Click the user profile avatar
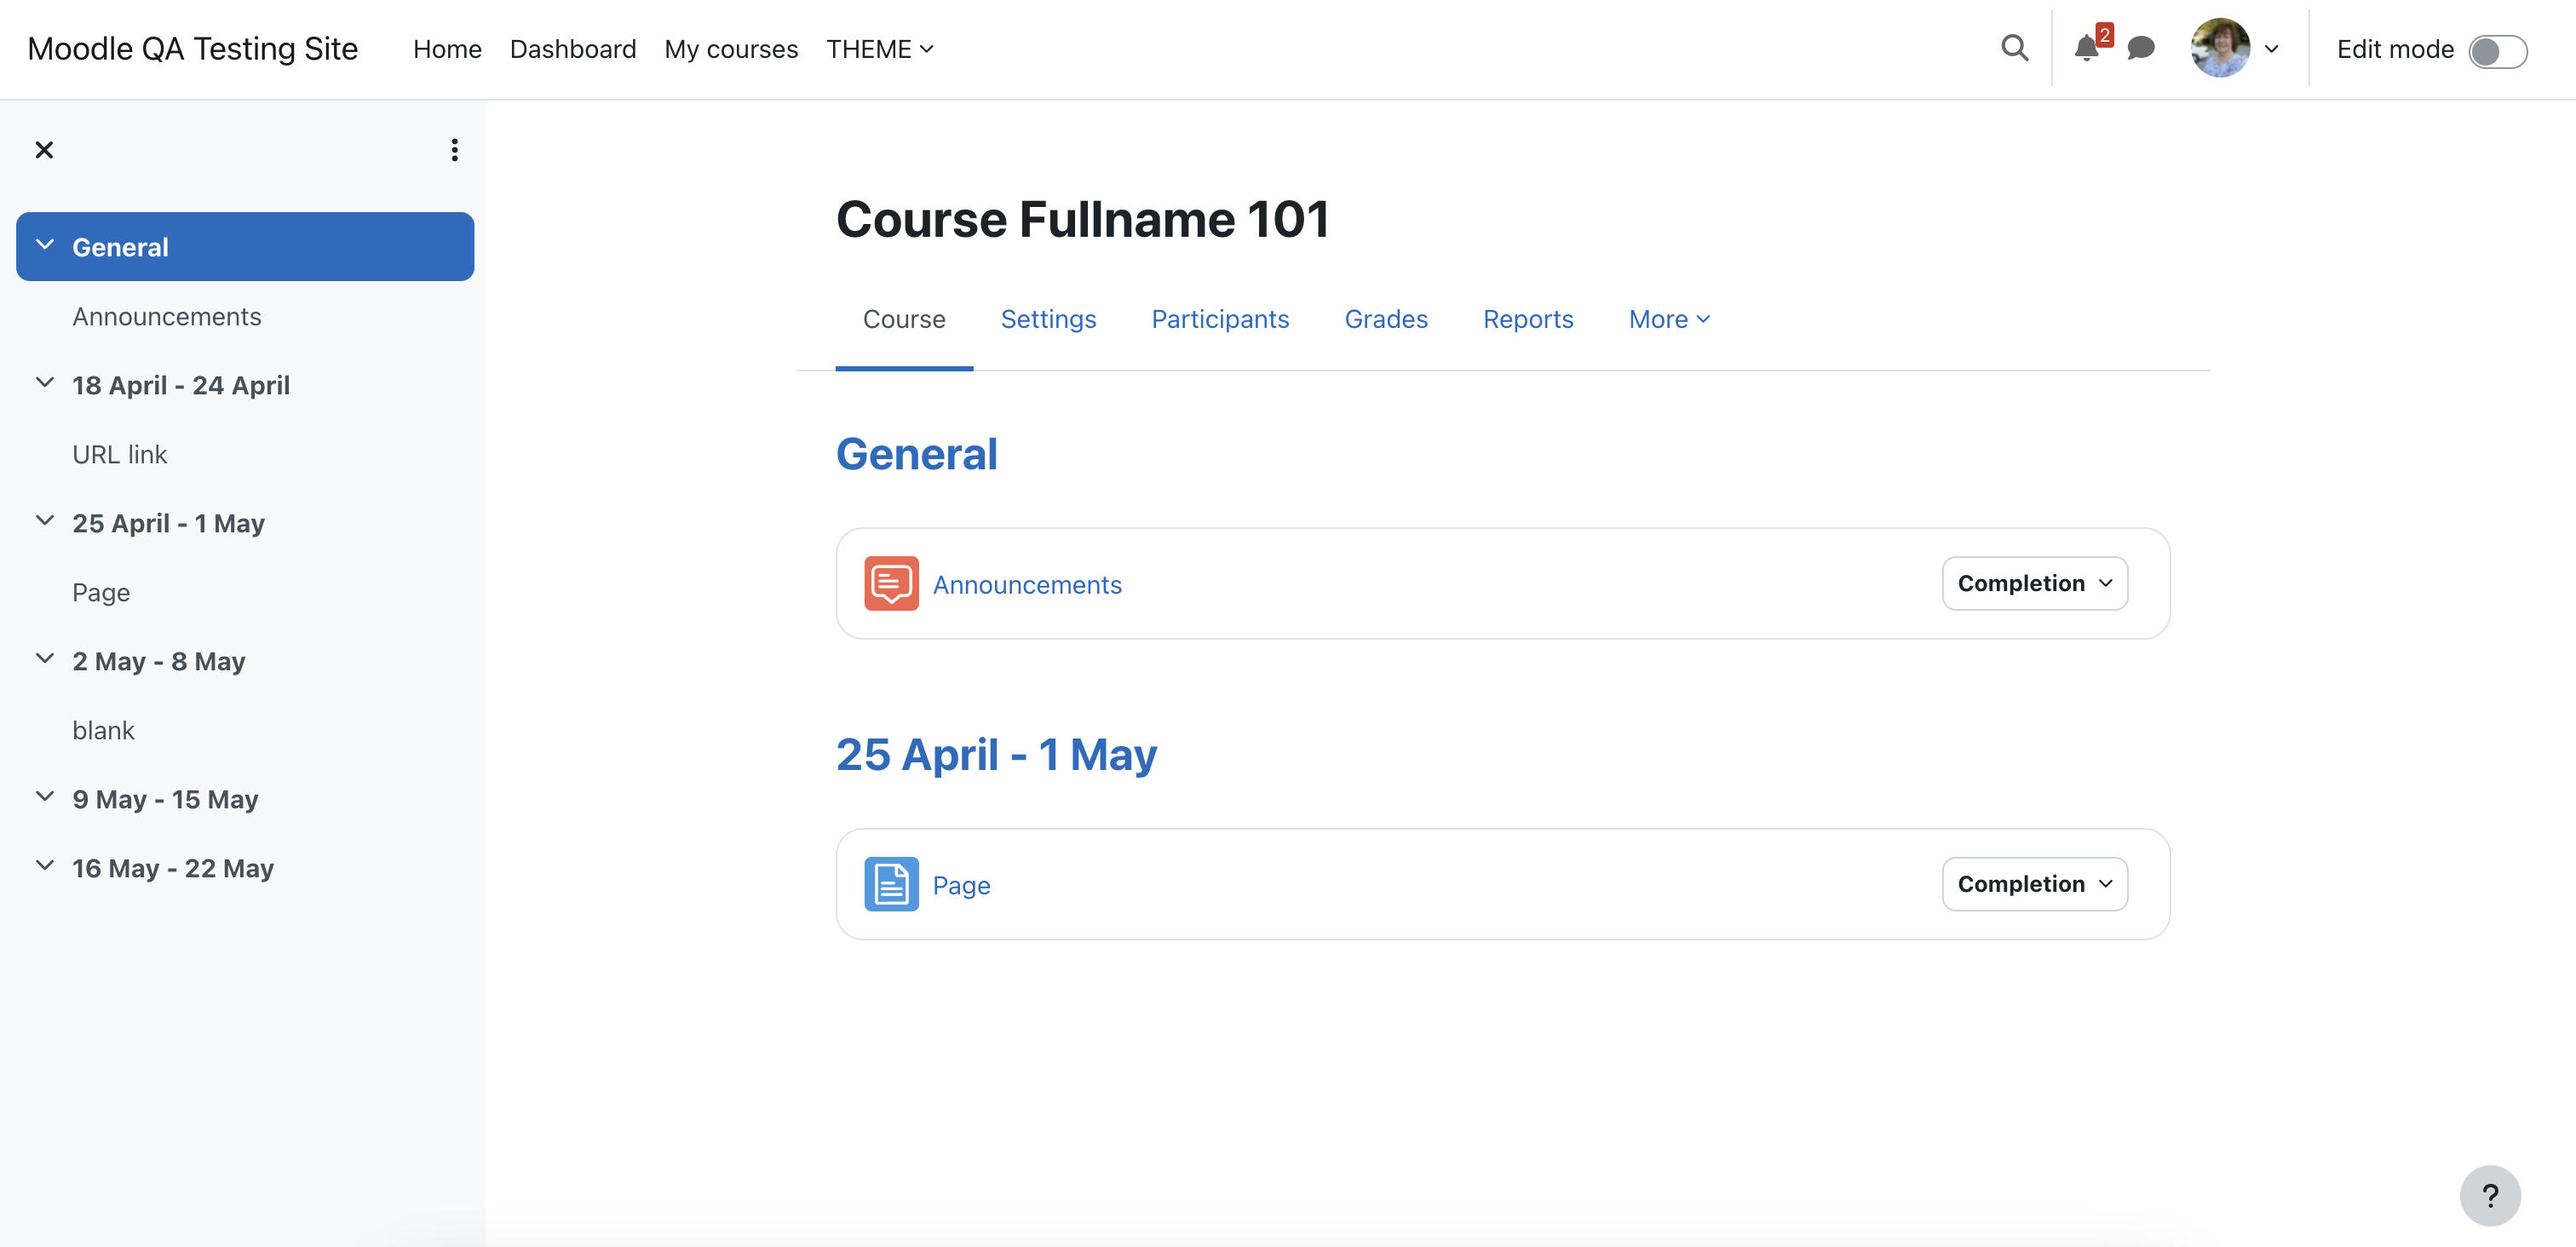Screen dimensions: 2576x1247 [x=2219, y=48]
